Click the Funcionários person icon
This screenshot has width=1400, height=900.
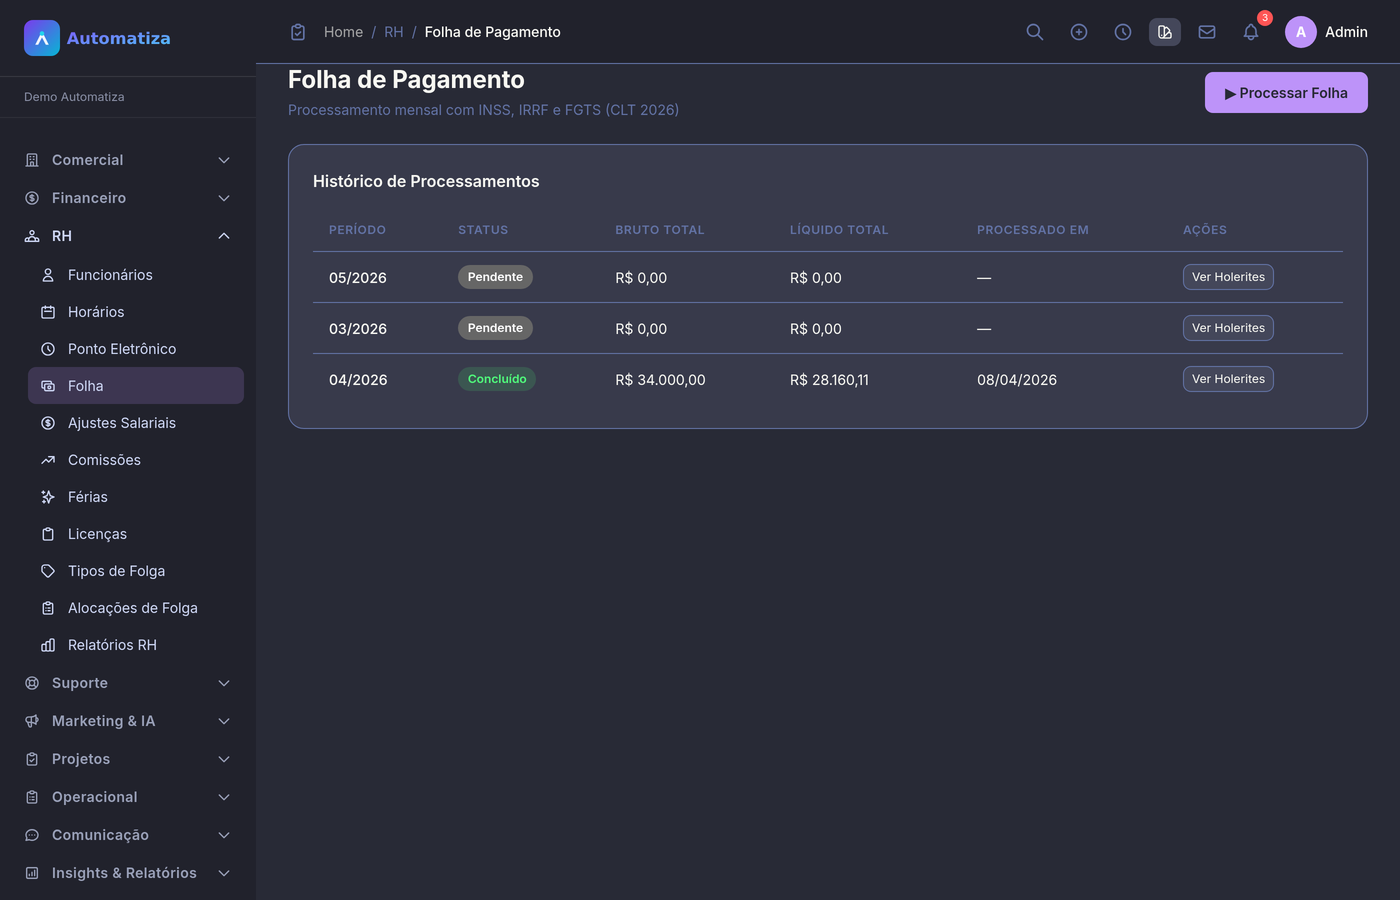point(48,275)
